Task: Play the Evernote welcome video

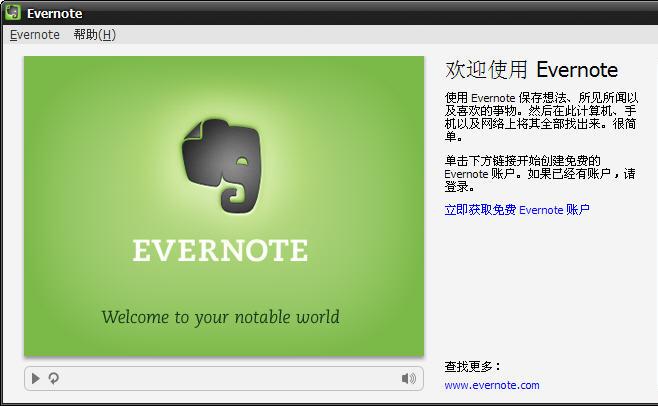Action: [36, 378]
